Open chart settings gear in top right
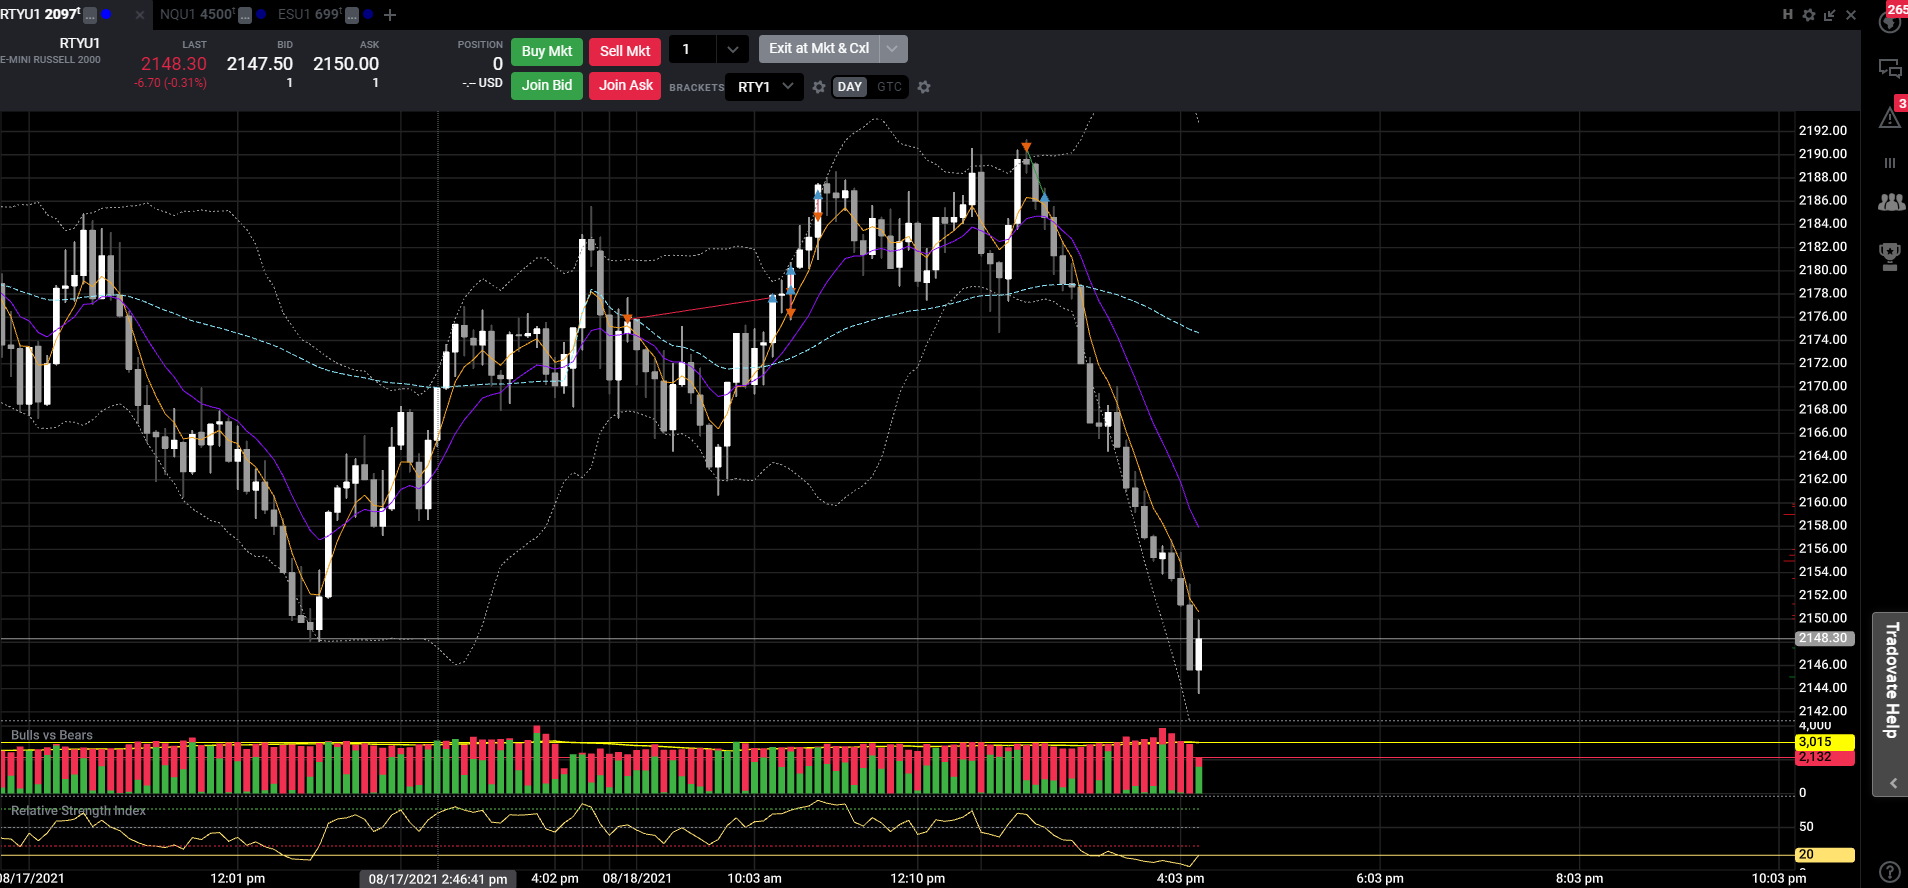Screen dimensions: 1908x888 coord(1808,15)
